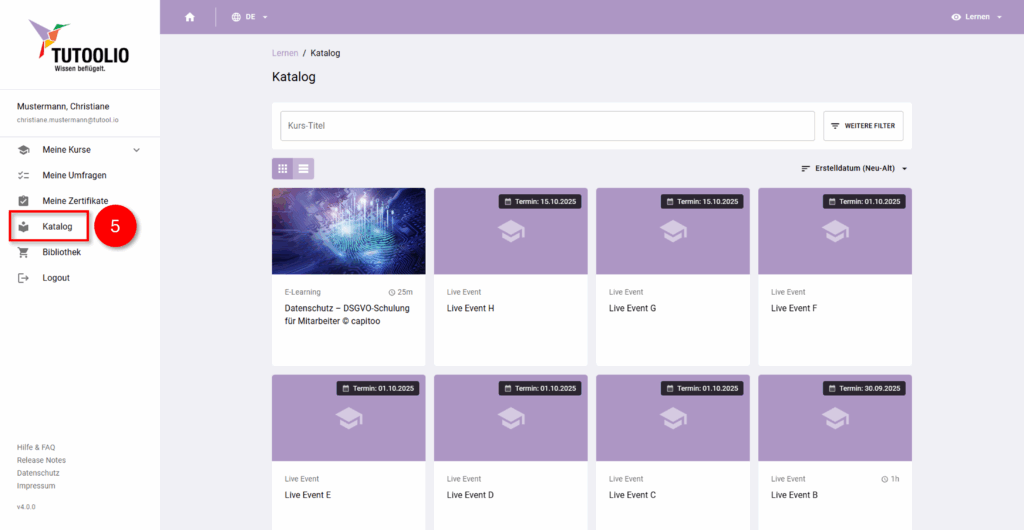Click the home icon in top bar
Image resolution: width=1024 pixels, height=530 pixels.
click(190, 17)
